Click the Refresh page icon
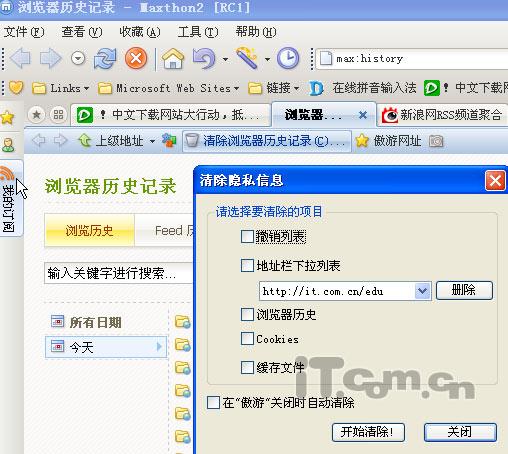The width and height of the screenshot is (508, 454). 105,58
